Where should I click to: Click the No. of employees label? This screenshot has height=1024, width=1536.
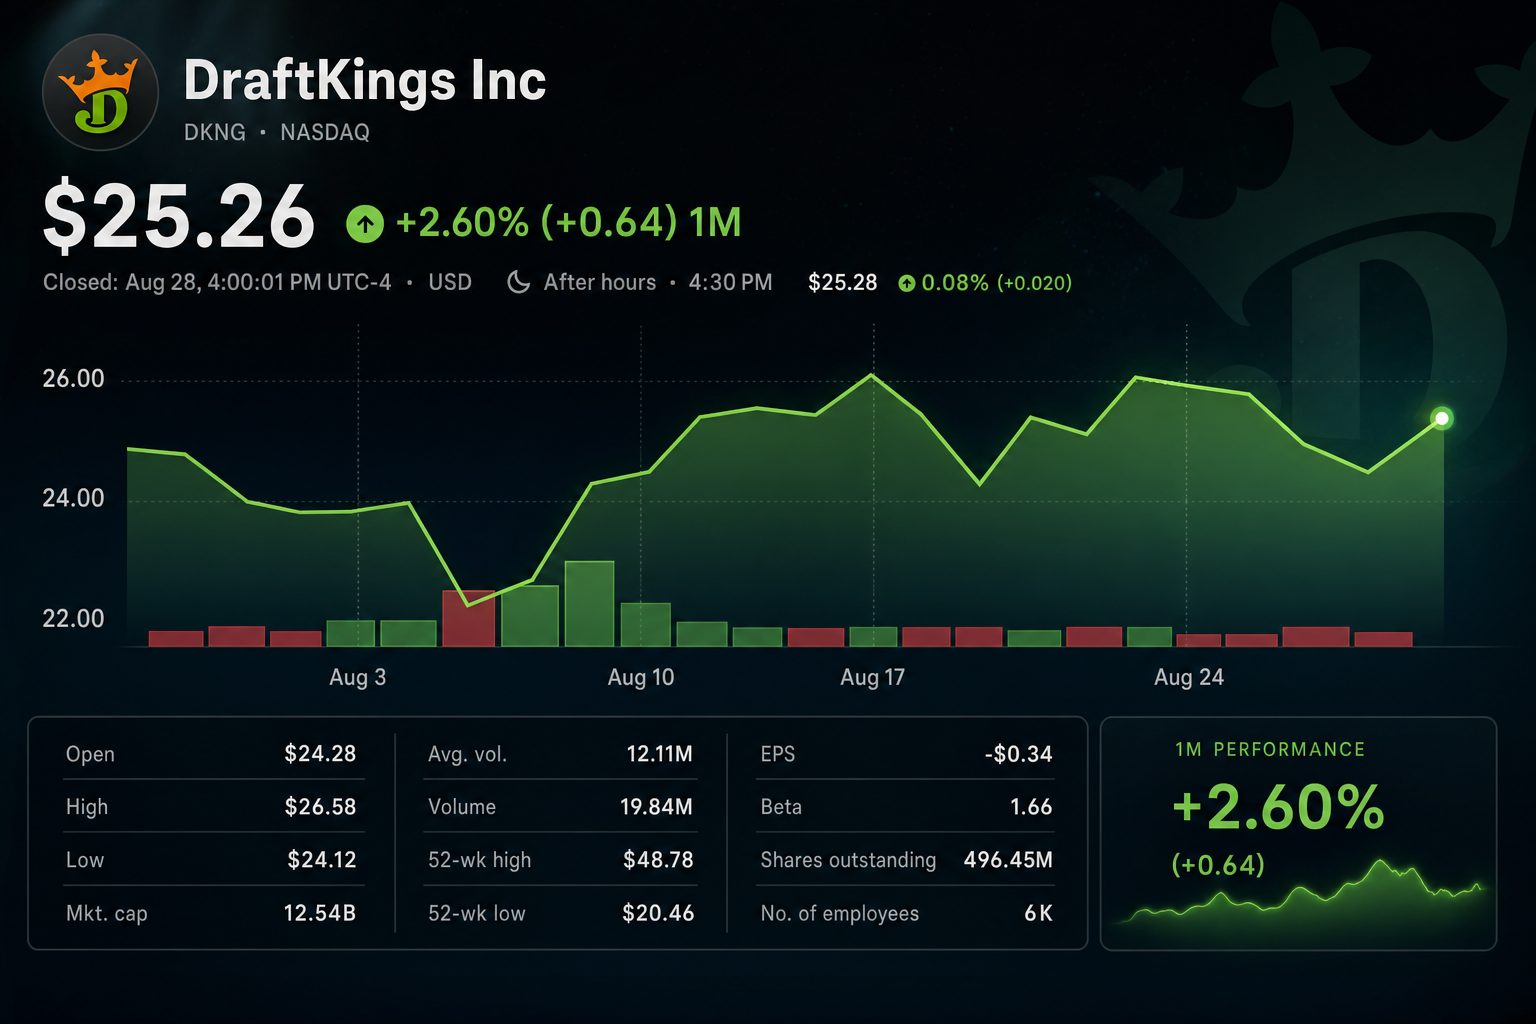839,913
